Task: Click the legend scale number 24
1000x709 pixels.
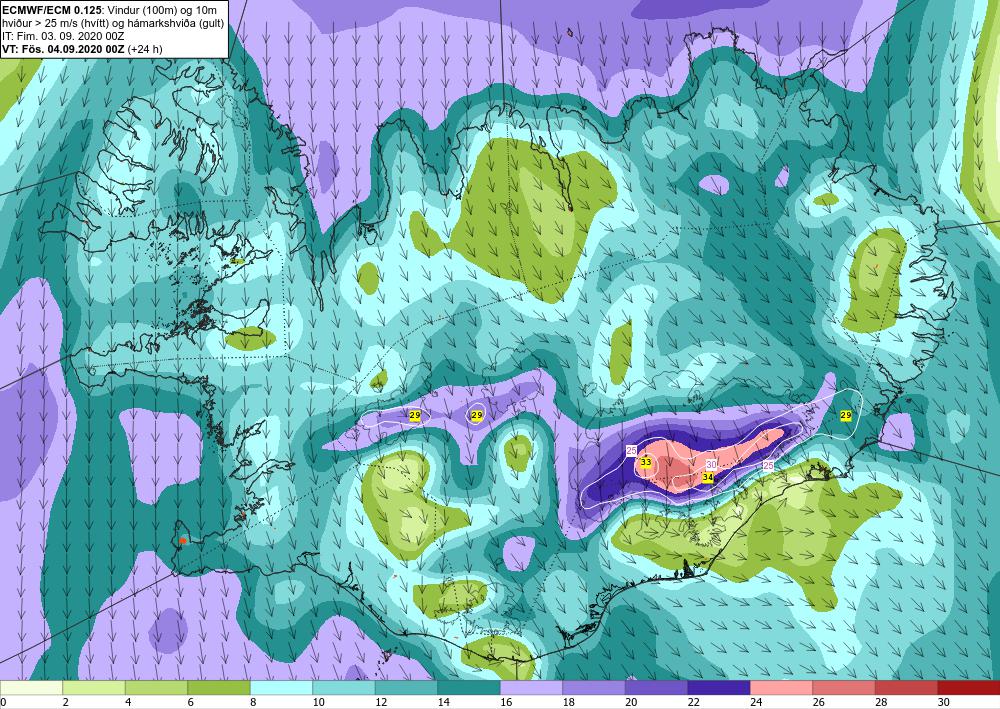Action: tap(756, 702)
